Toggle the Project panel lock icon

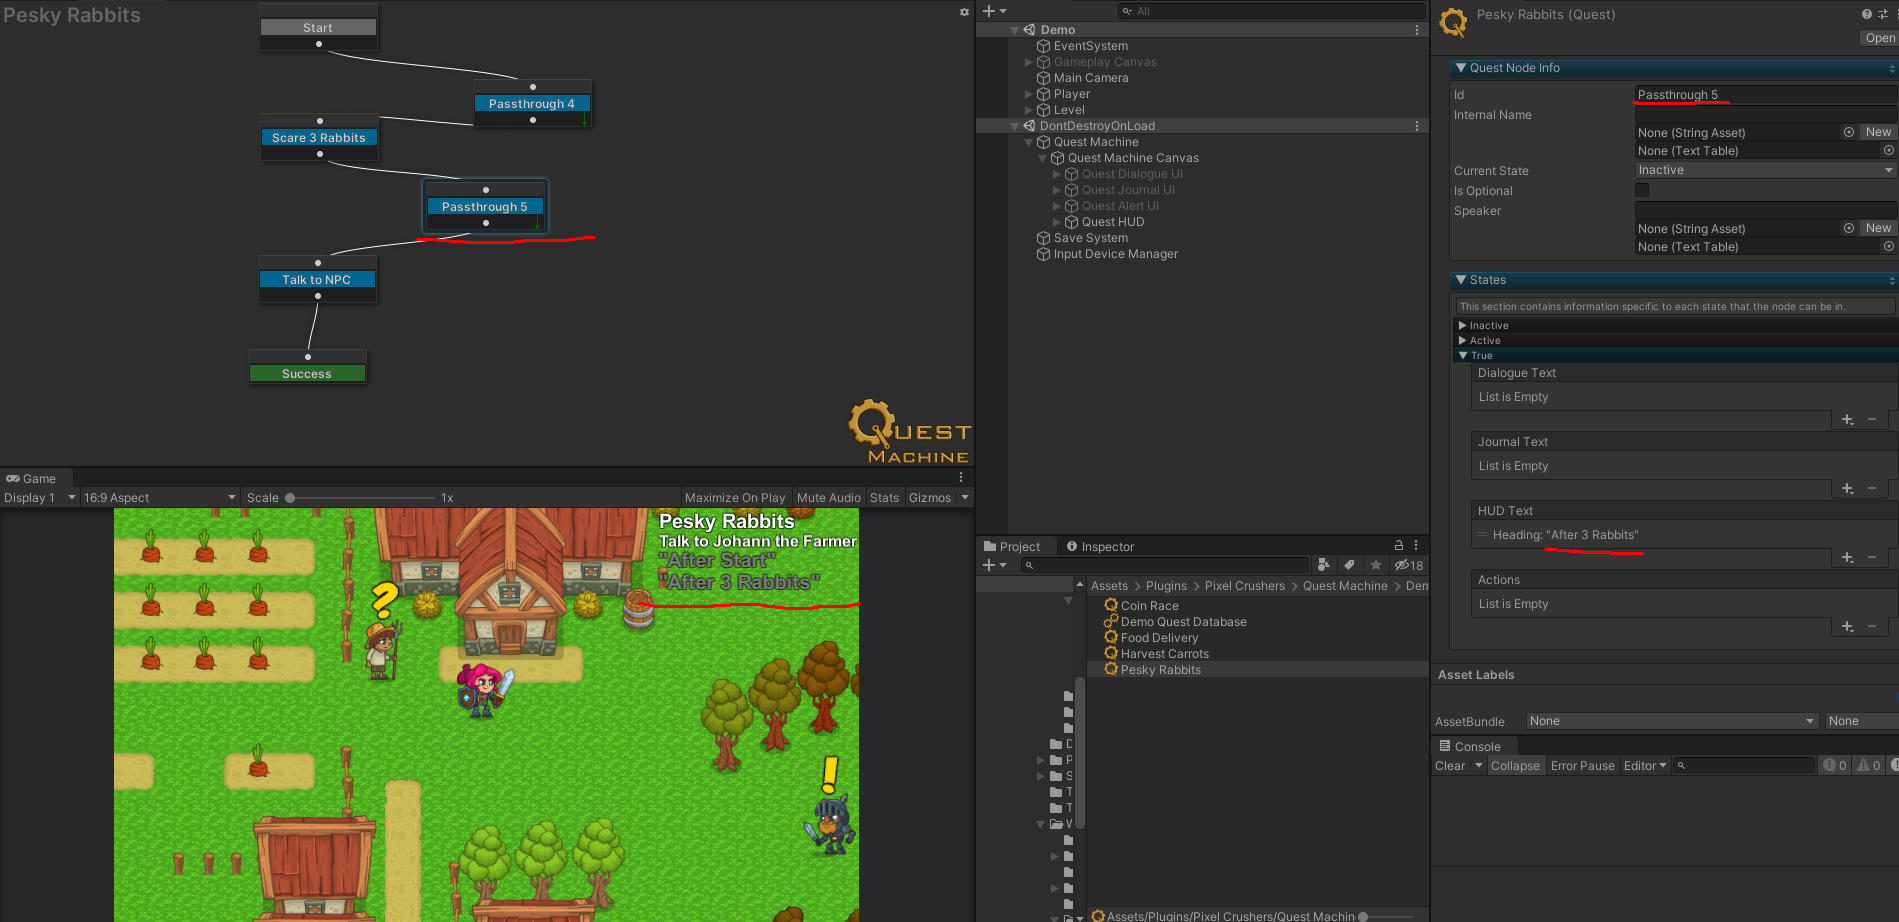(x=1399, y=546)
